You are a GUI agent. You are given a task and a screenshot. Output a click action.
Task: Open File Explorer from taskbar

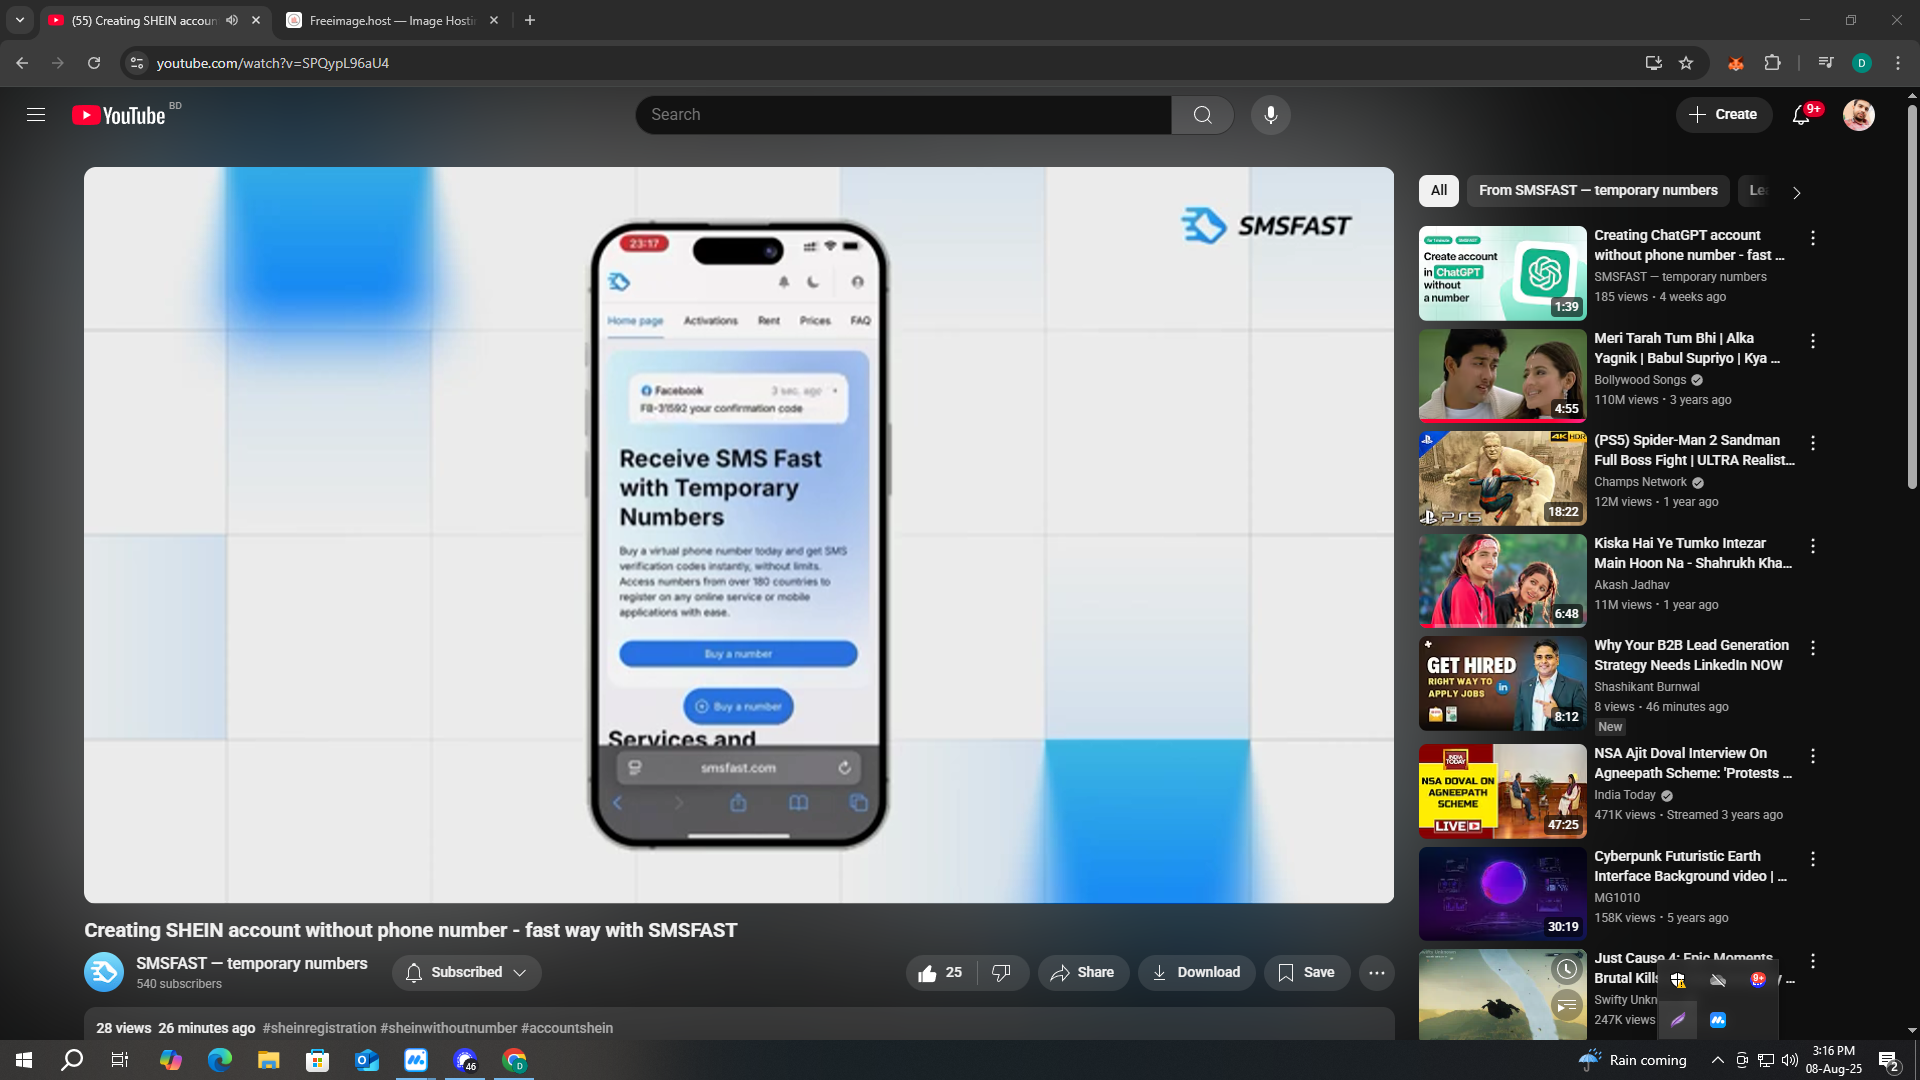[x=268, y=1060]
